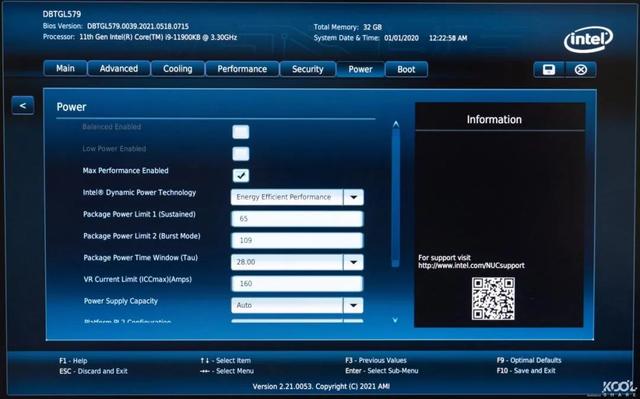Click the processor name i9-11900KB text
The width and height of the screenshot is (640, 399).
[158, 37]
